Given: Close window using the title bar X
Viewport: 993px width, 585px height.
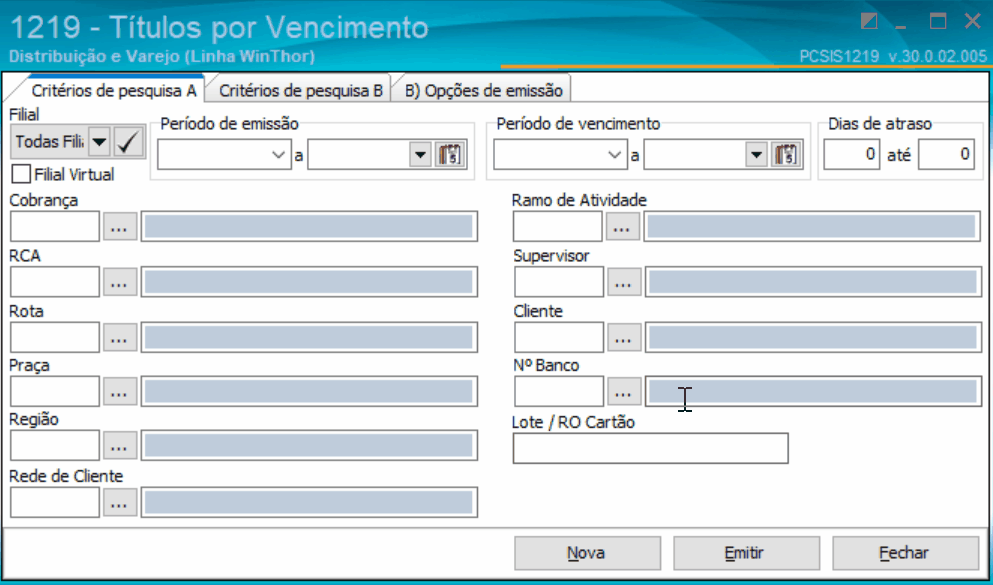Looking at the screenshot, I should [x=973, y=22].
